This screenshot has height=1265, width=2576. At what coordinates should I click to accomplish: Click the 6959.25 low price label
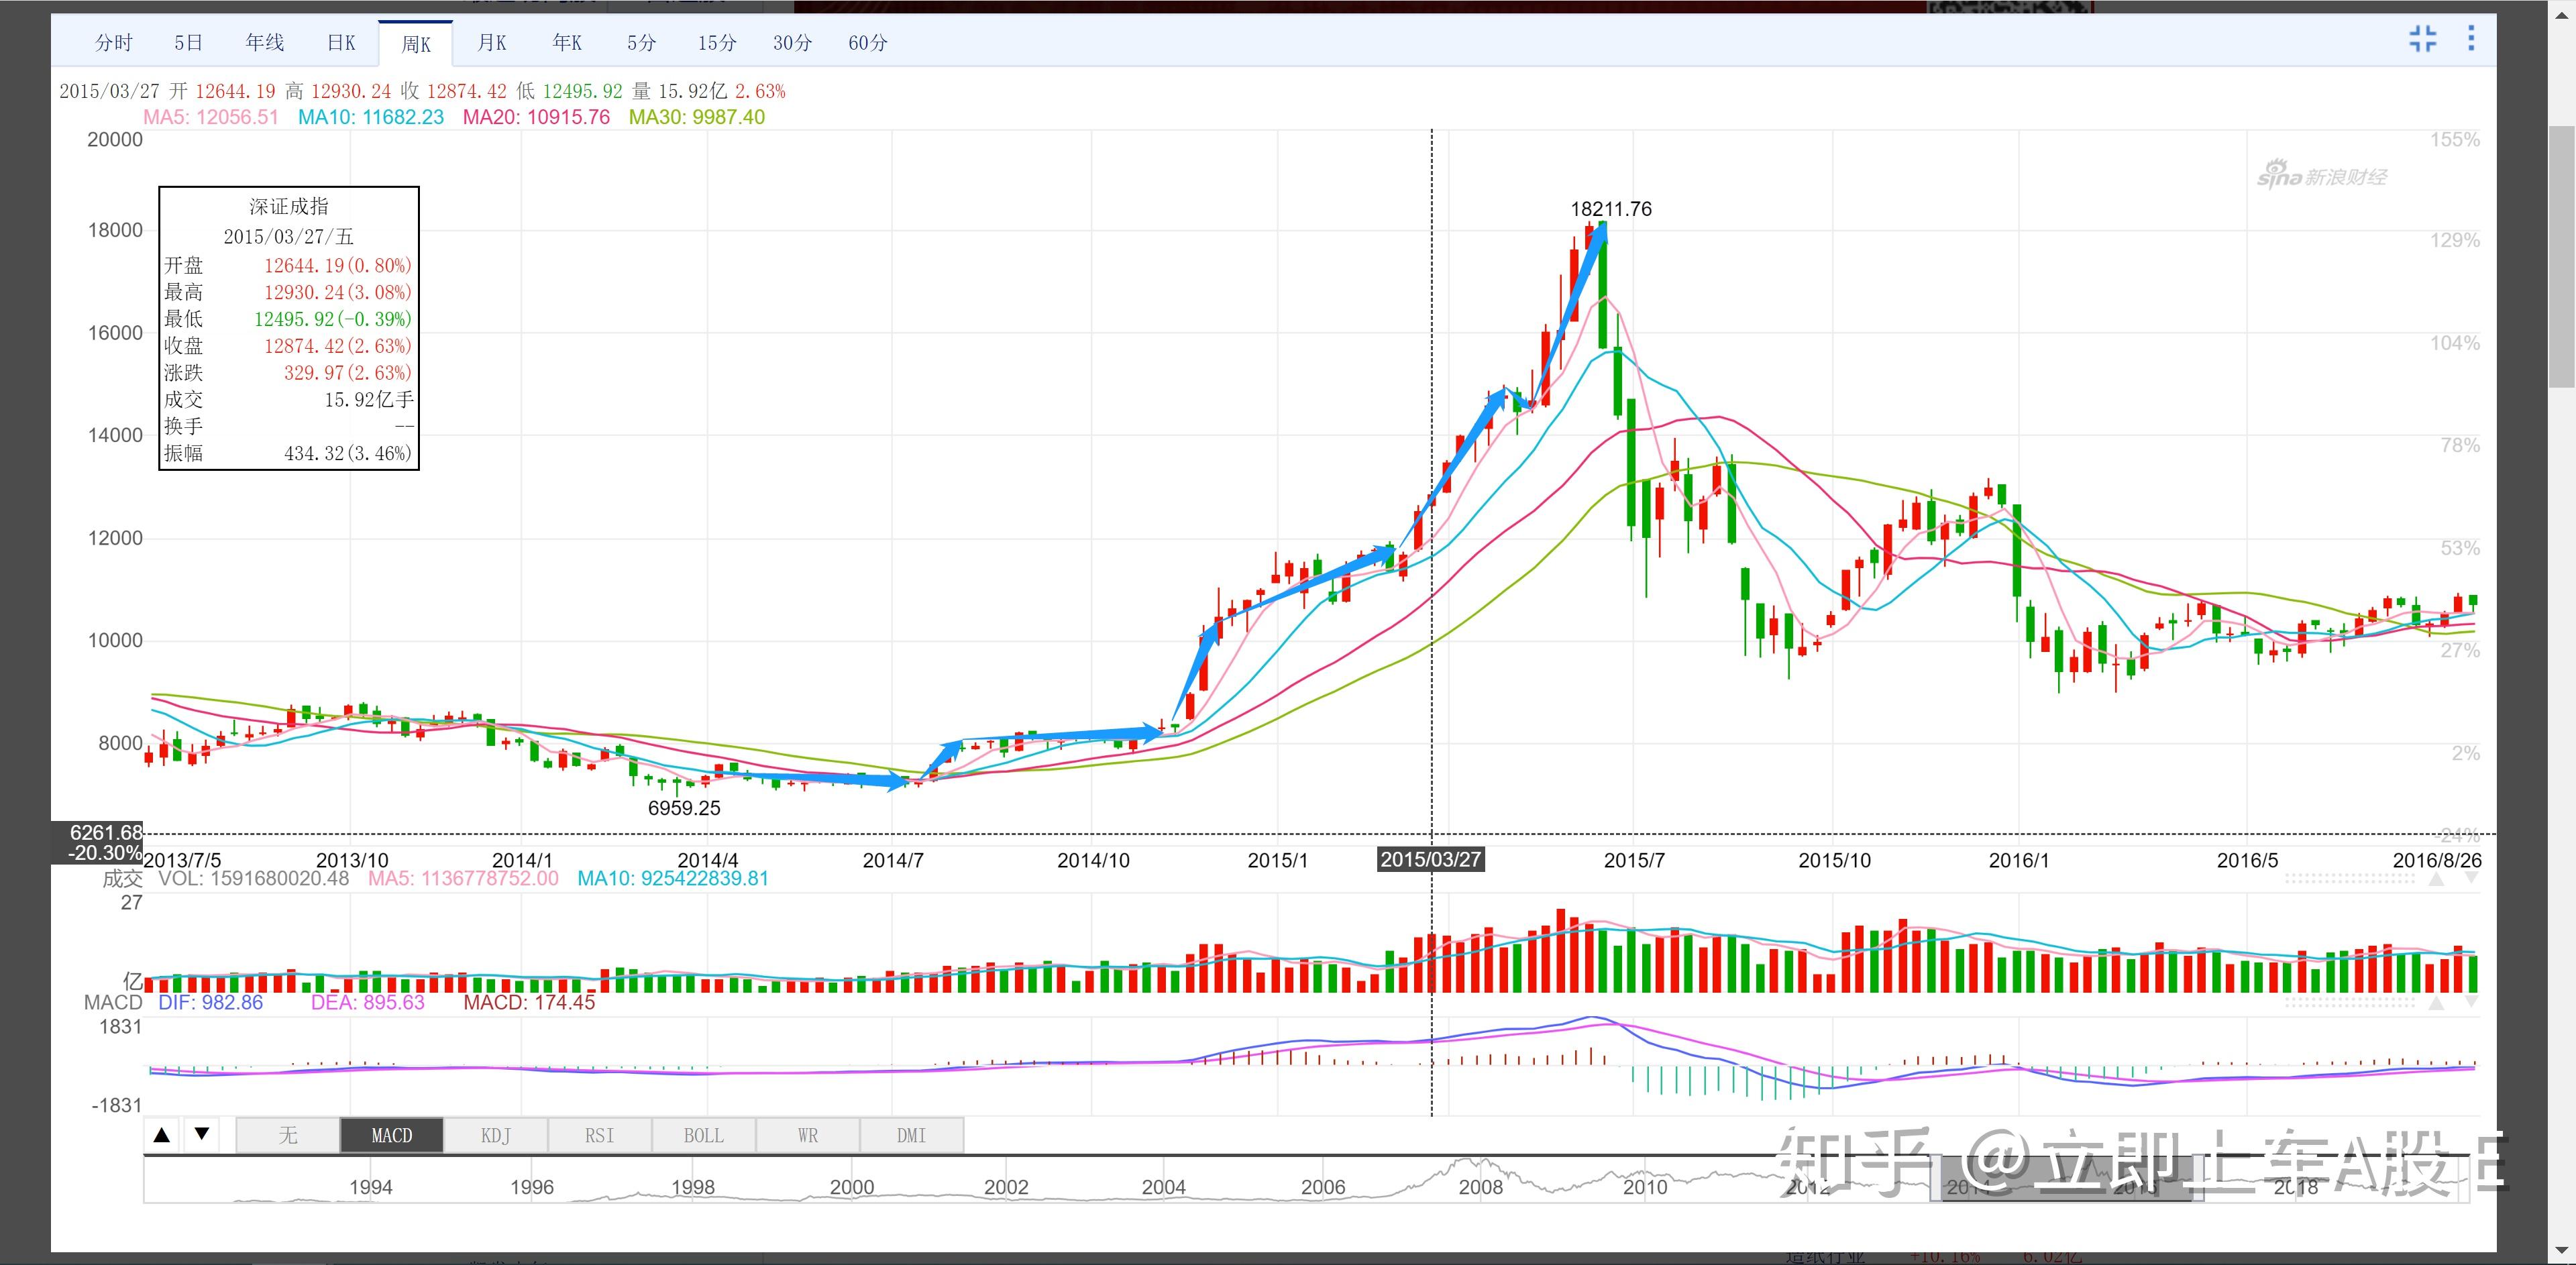tap(684, 808)
